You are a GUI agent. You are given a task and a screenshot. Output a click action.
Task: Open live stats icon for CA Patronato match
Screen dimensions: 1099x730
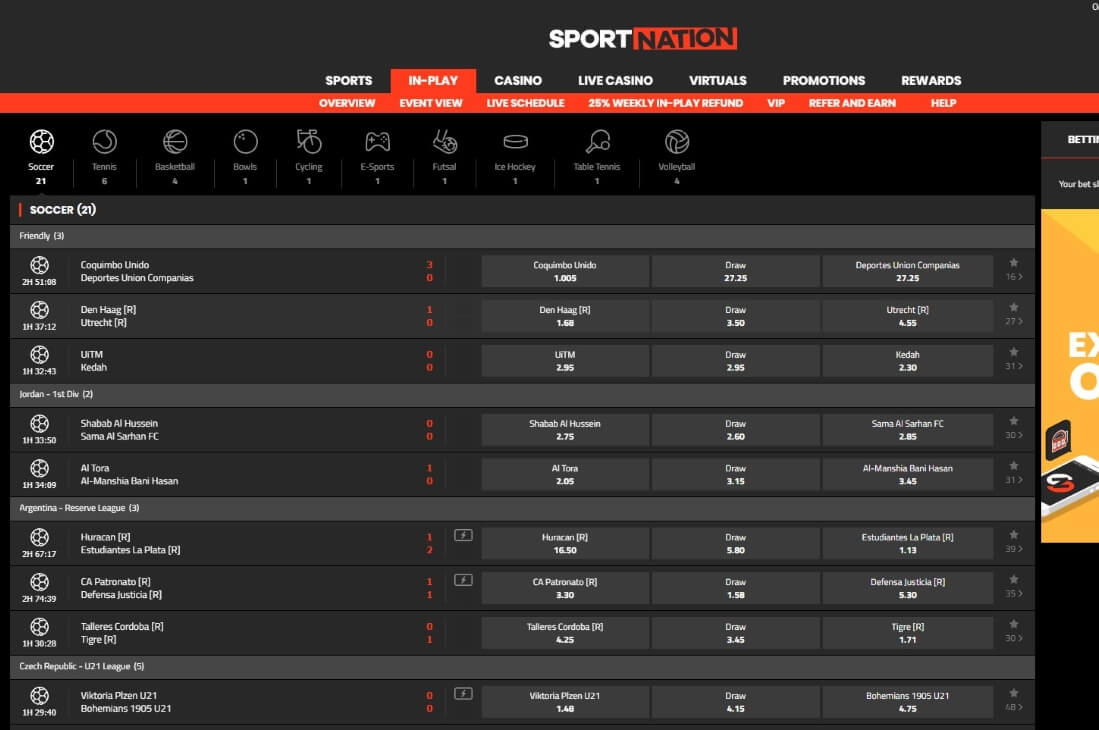click(x=463, y=580)
